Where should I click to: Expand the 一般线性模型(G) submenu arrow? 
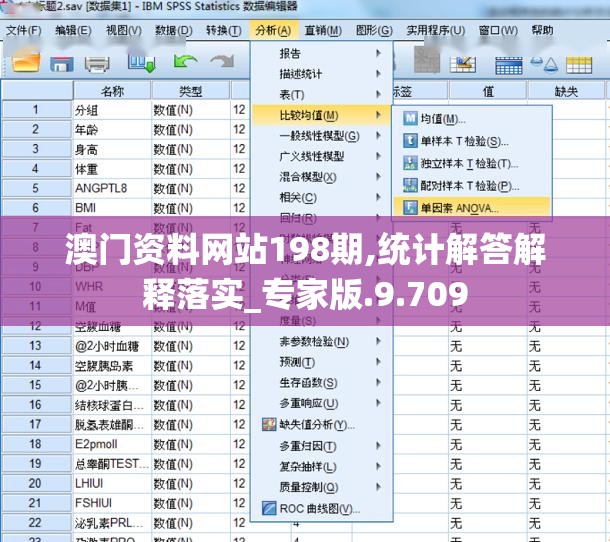click(378, 135)
